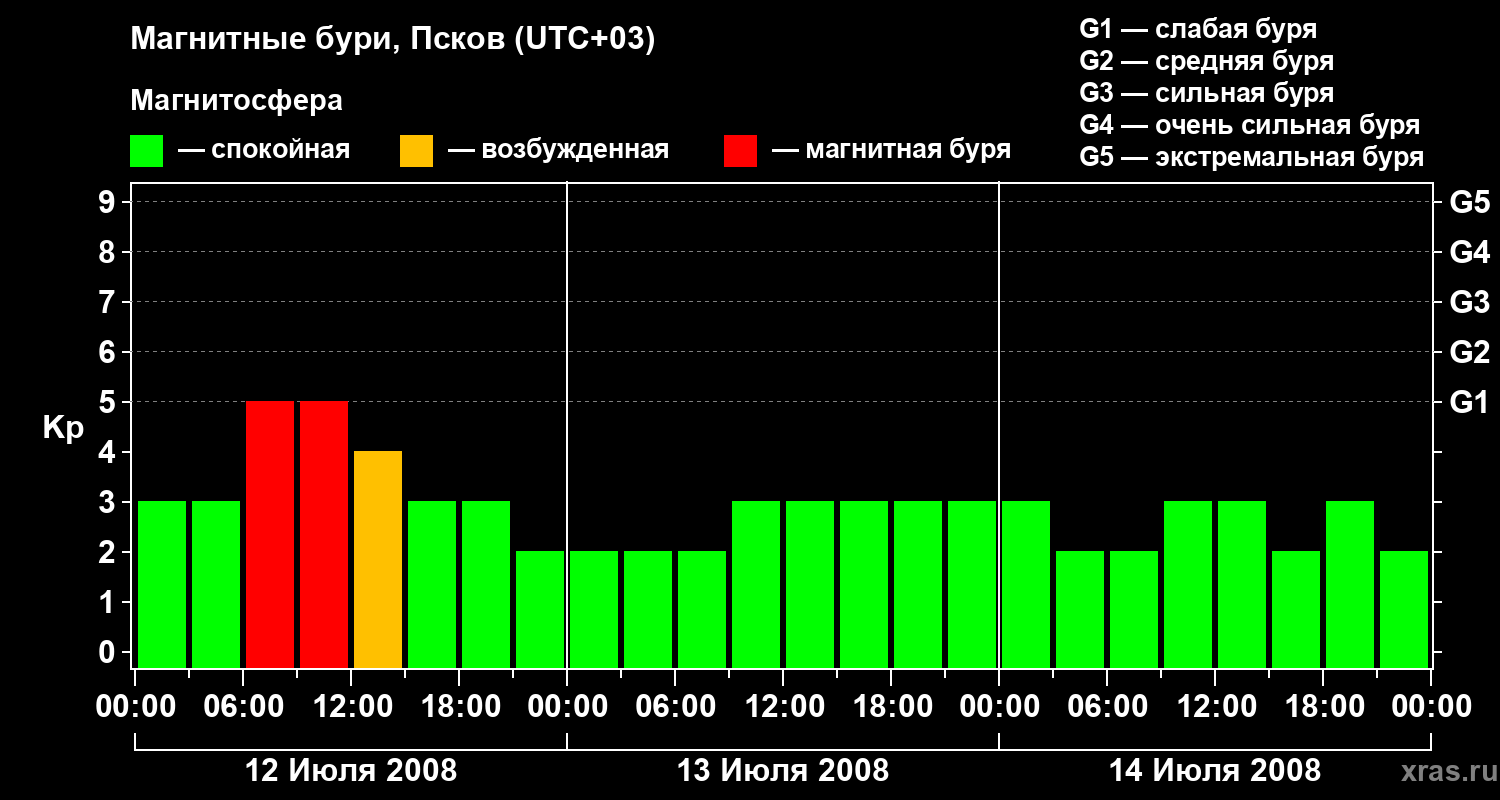
Task: Select the orange Kp 4 bar on 12 July
Action: 378,559
